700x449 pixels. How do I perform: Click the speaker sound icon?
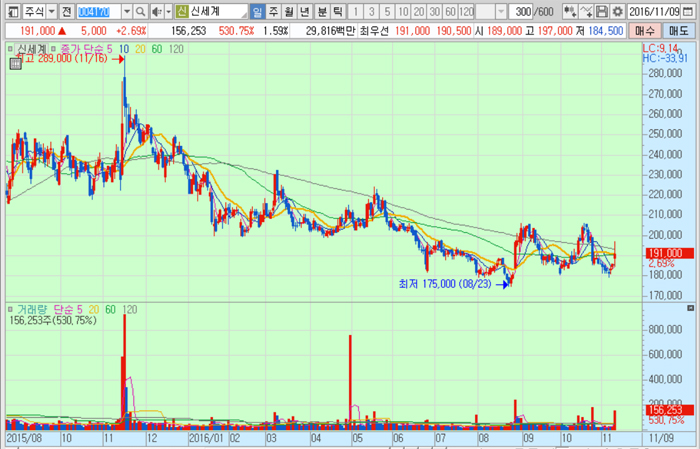coord(159,11)
